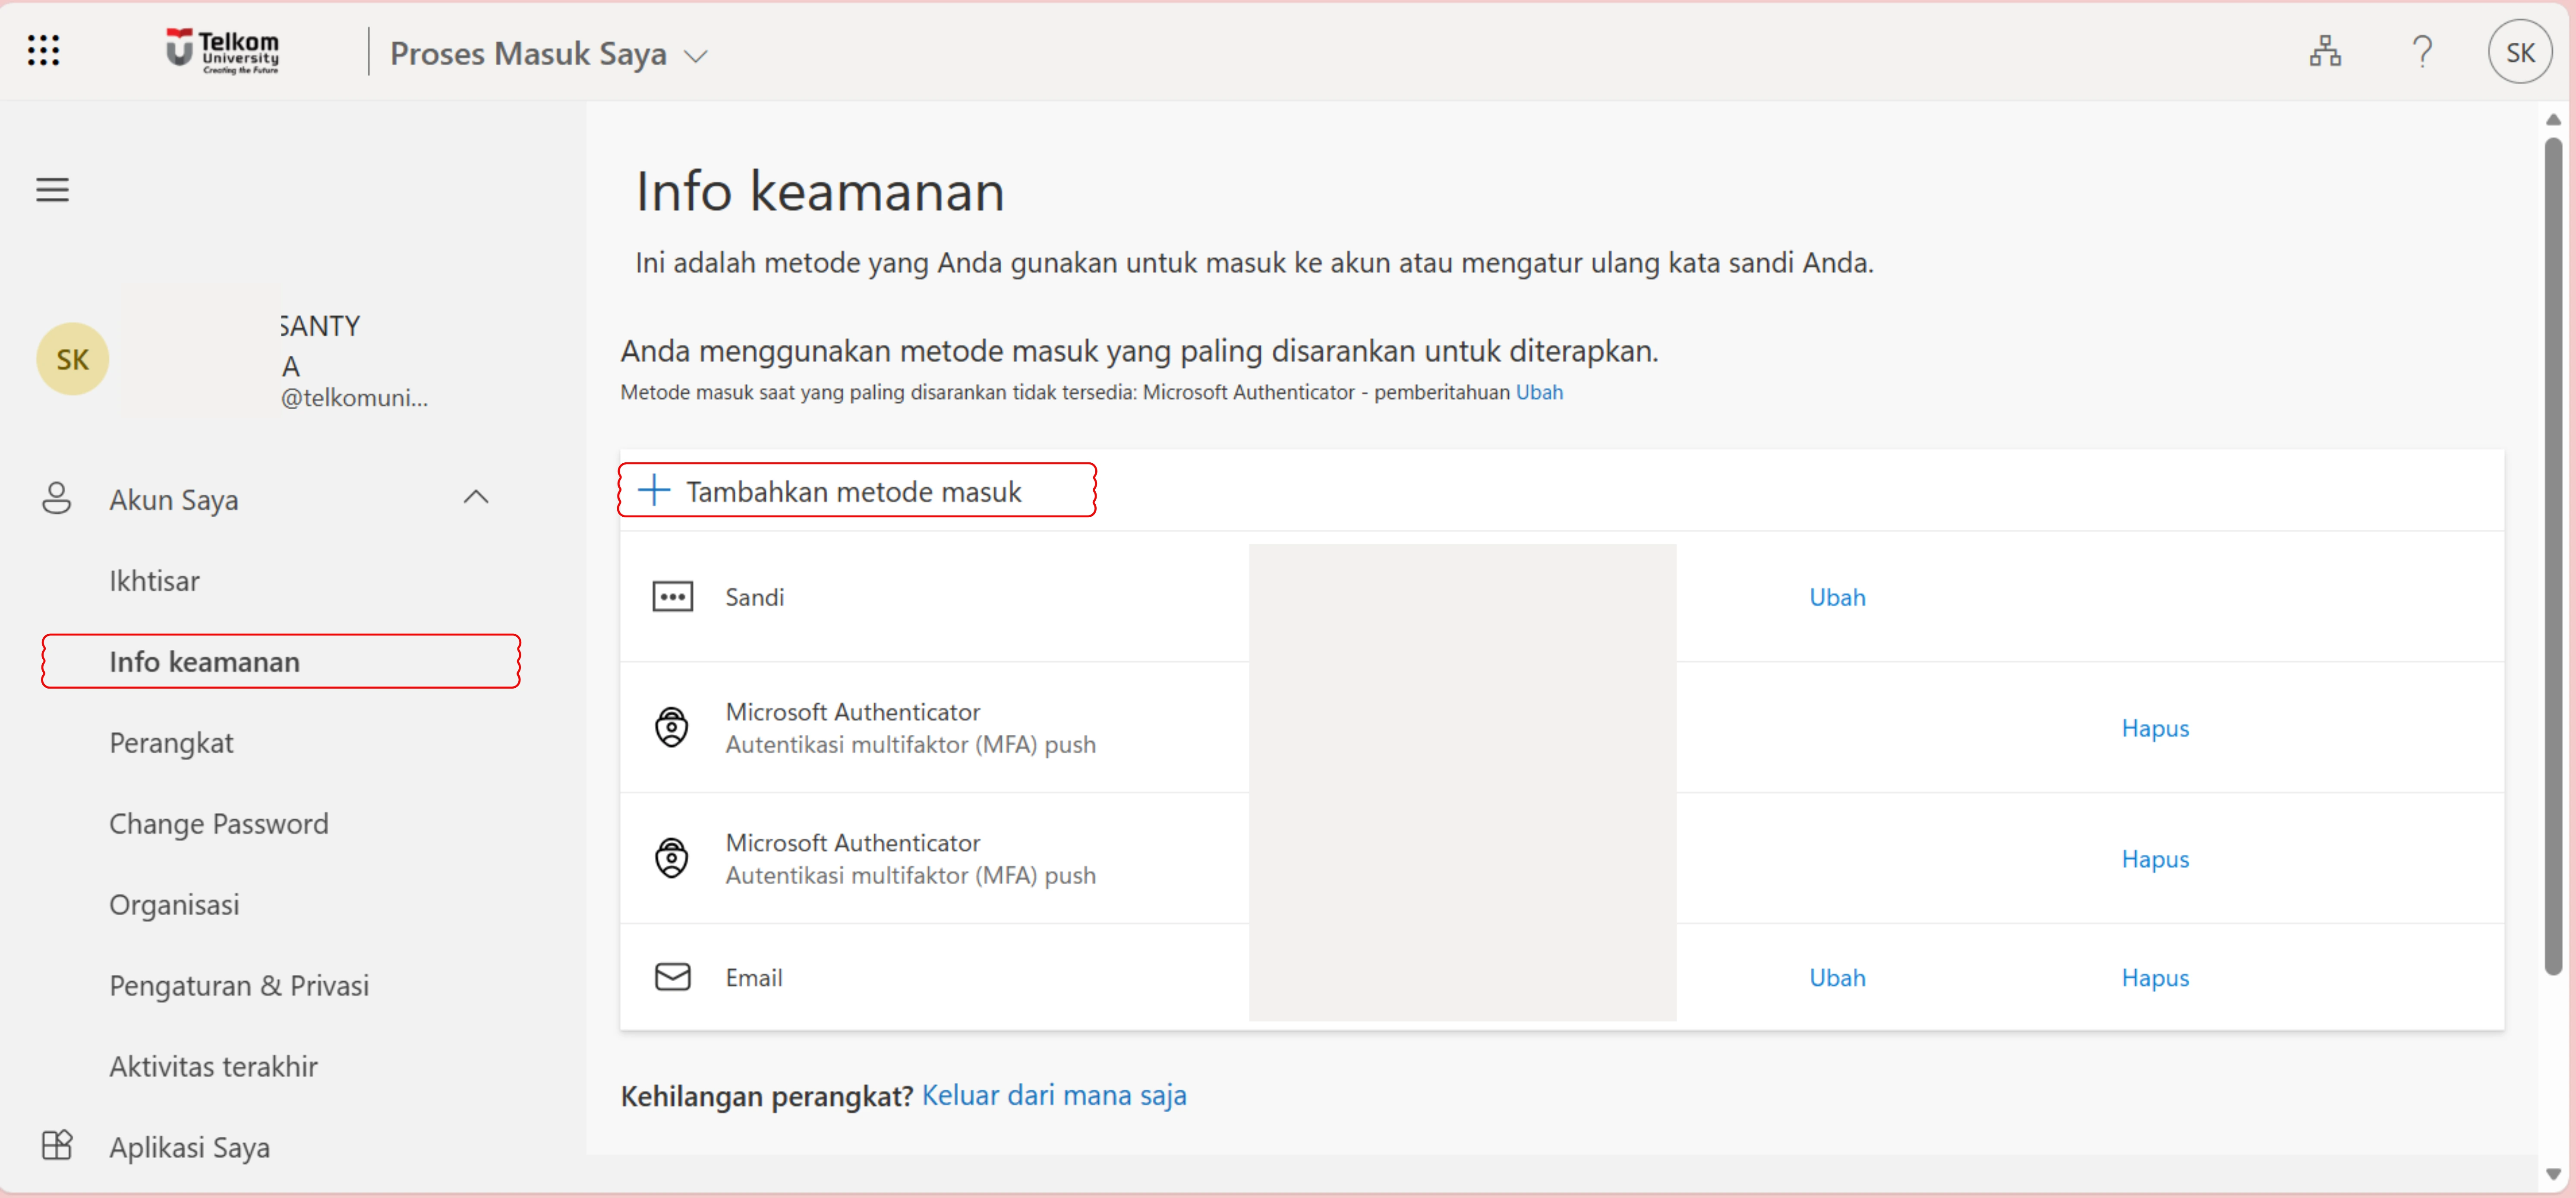The width and height of the screenshot is (2576, 1198).
Task: Click the Akun Saya person icon
Action: click(x=57, y=498)
